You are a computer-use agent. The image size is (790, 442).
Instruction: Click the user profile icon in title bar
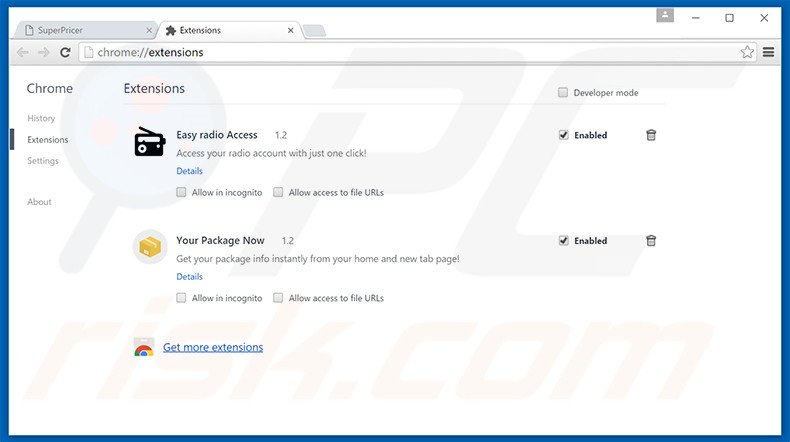(x=665, y=16)
